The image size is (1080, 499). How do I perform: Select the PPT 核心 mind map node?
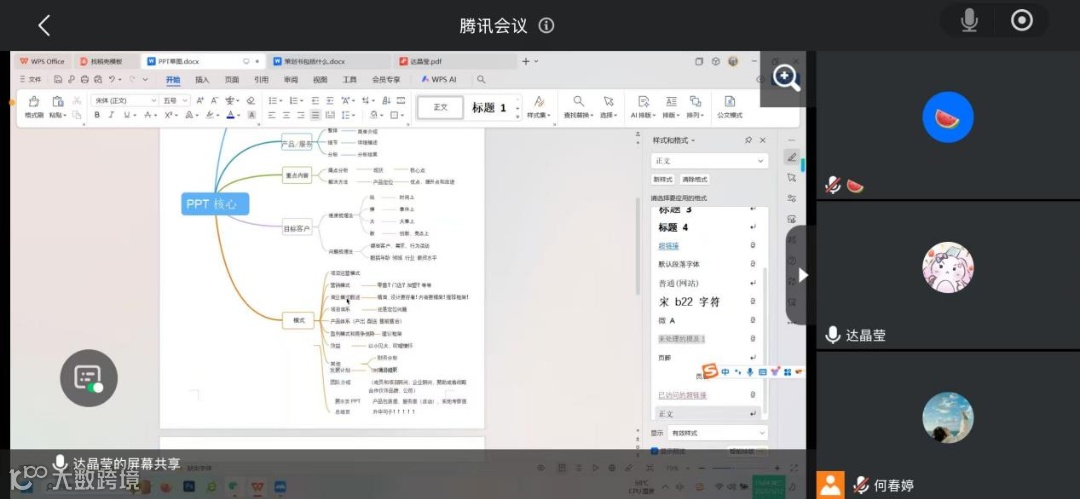point(215,204)
